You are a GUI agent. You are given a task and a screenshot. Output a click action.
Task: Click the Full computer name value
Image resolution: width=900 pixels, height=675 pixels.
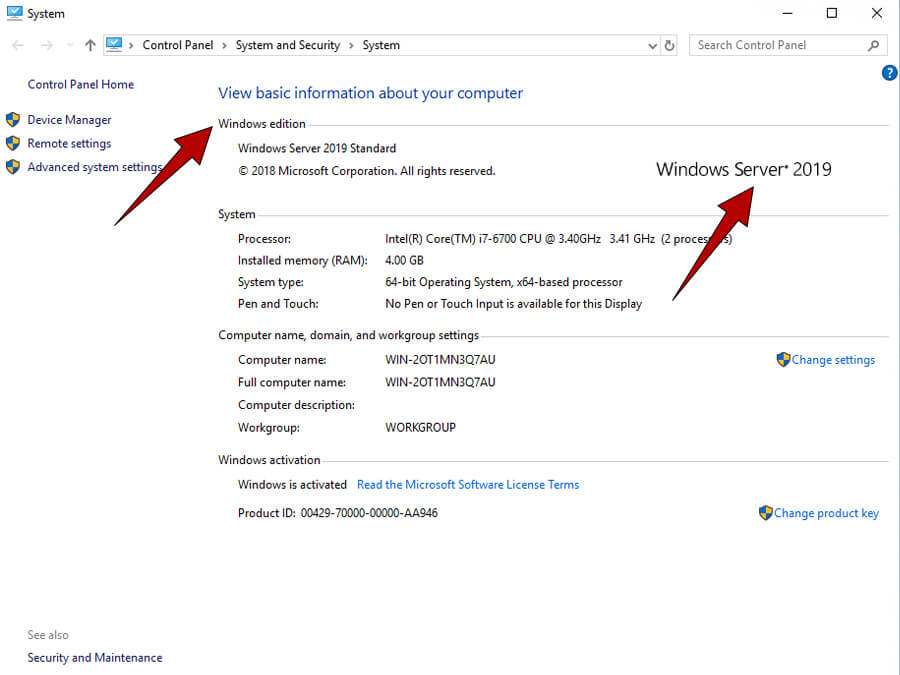[440, 382]
